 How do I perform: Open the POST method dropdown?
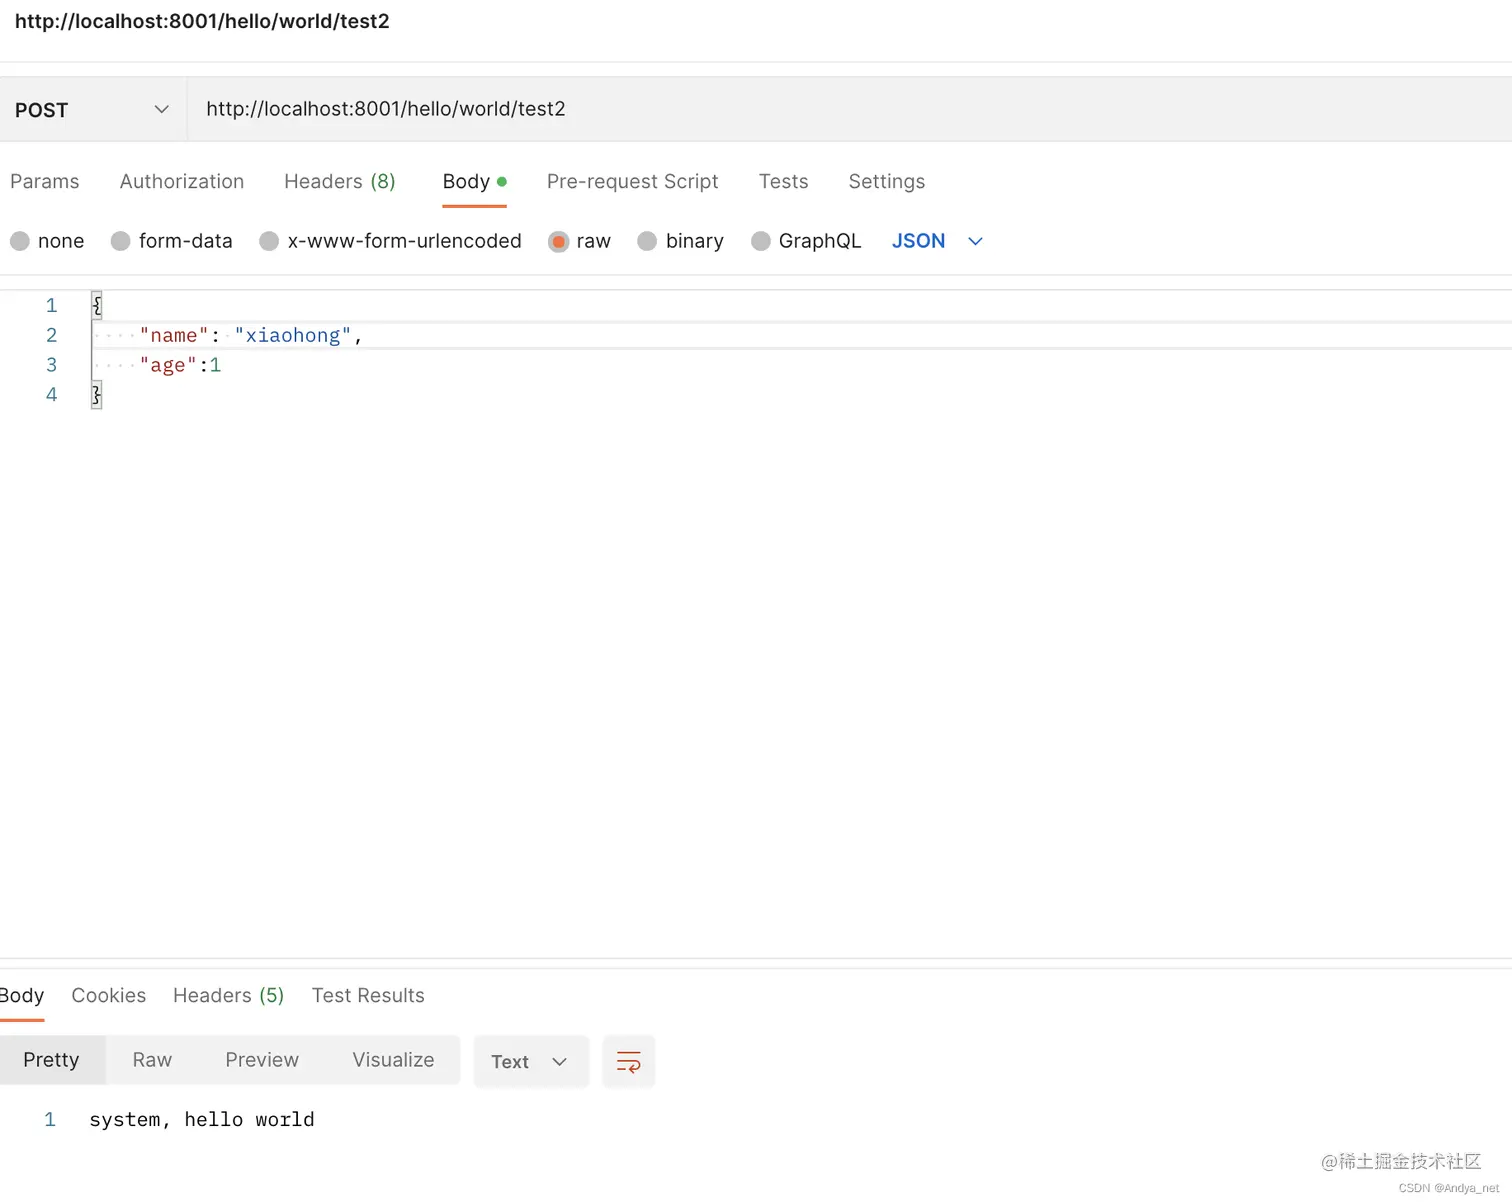92,110
